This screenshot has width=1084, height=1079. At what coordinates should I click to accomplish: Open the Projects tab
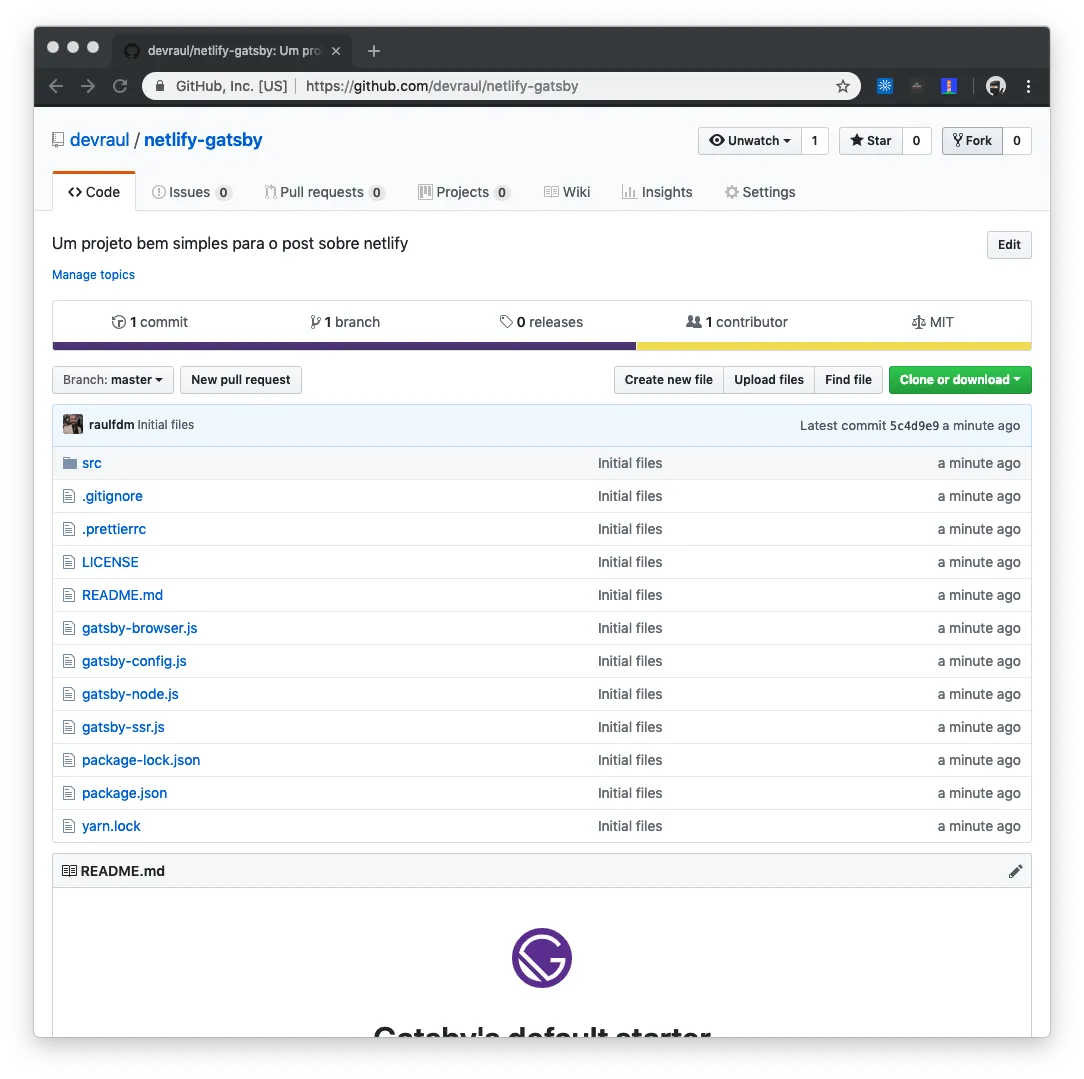(464, 192)
